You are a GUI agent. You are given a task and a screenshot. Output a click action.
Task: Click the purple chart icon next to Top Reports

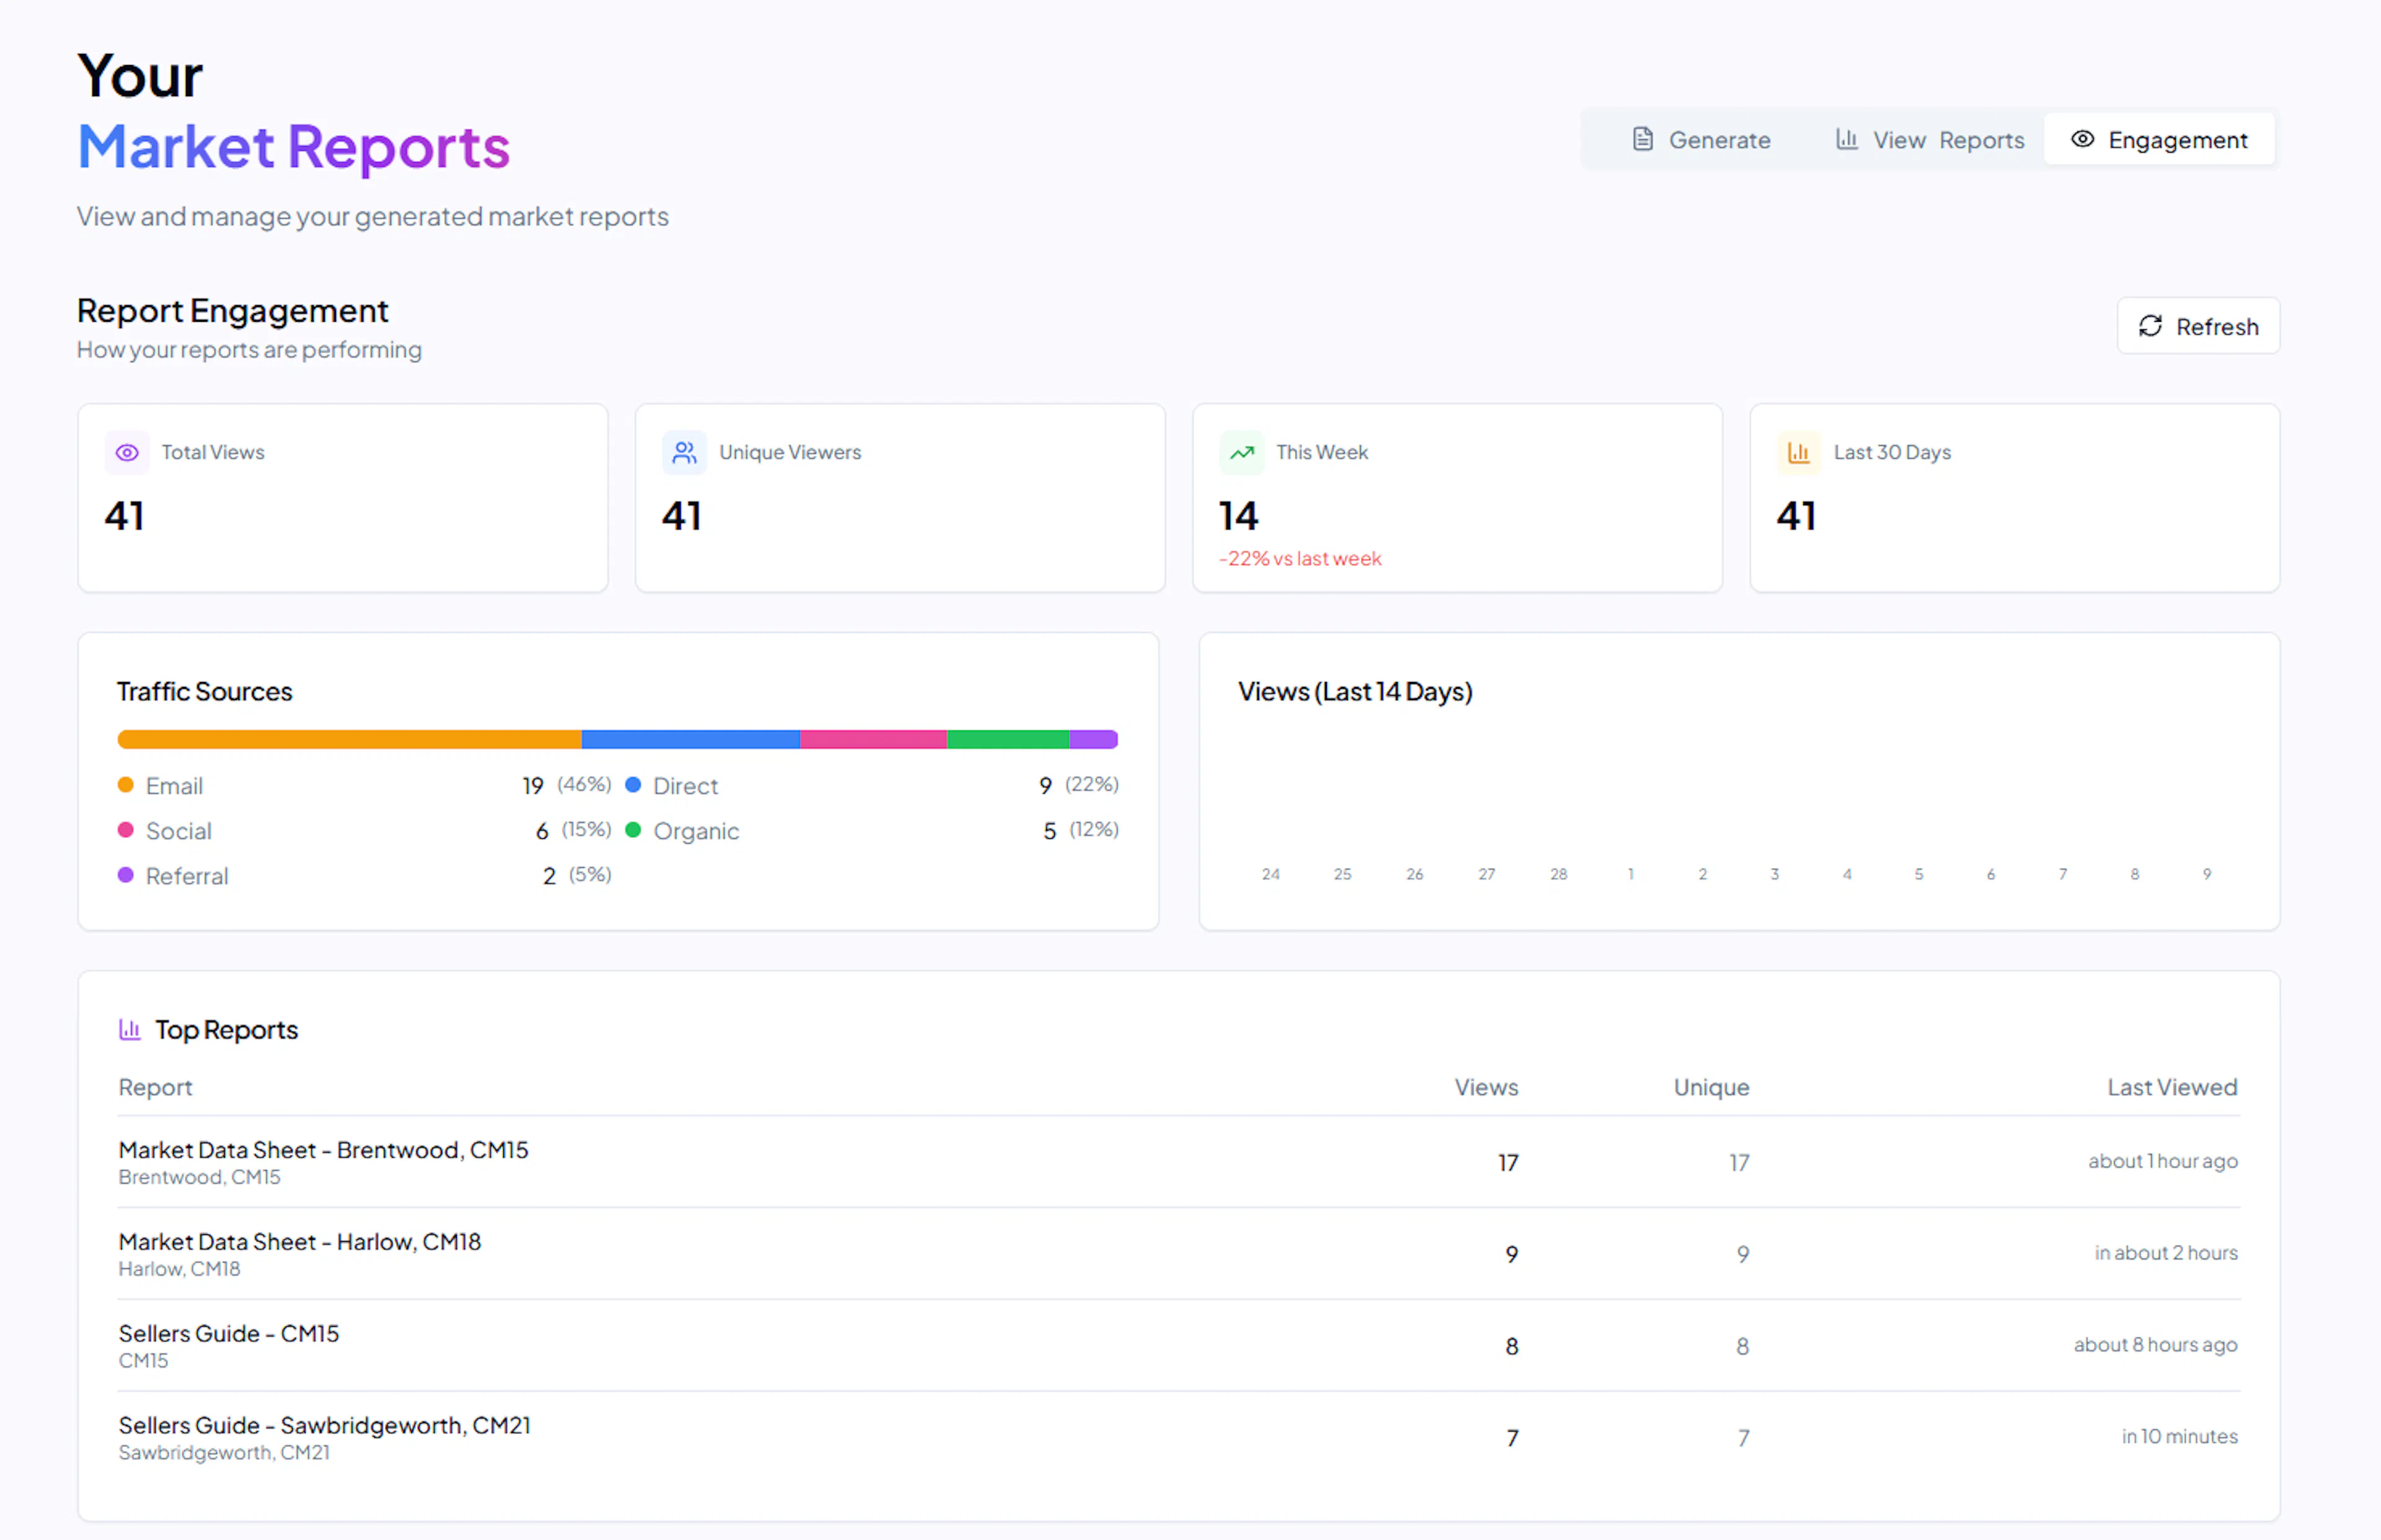click(130, 1029)
